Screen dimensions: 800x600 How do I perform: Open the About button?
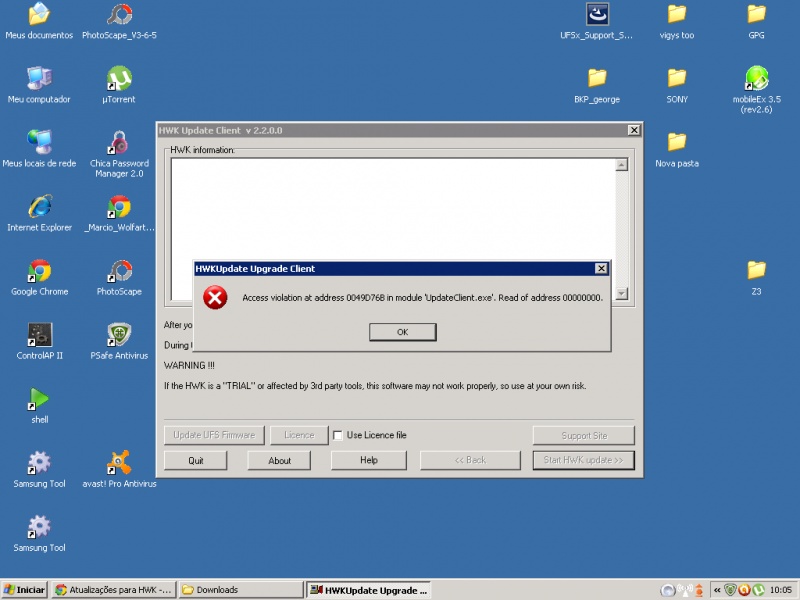279,460
